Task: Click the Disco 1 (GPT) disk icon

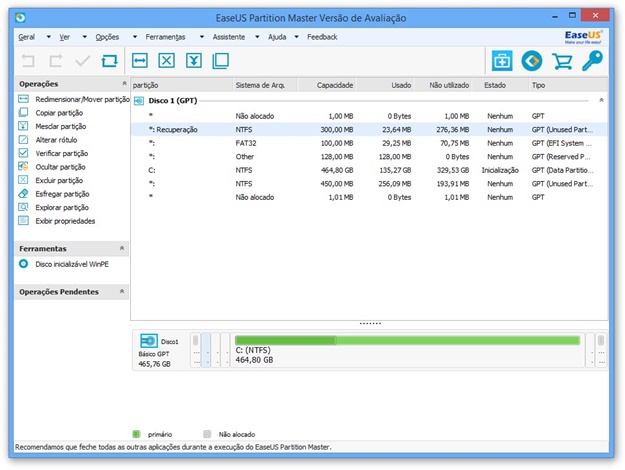Action: pos(139,101)
